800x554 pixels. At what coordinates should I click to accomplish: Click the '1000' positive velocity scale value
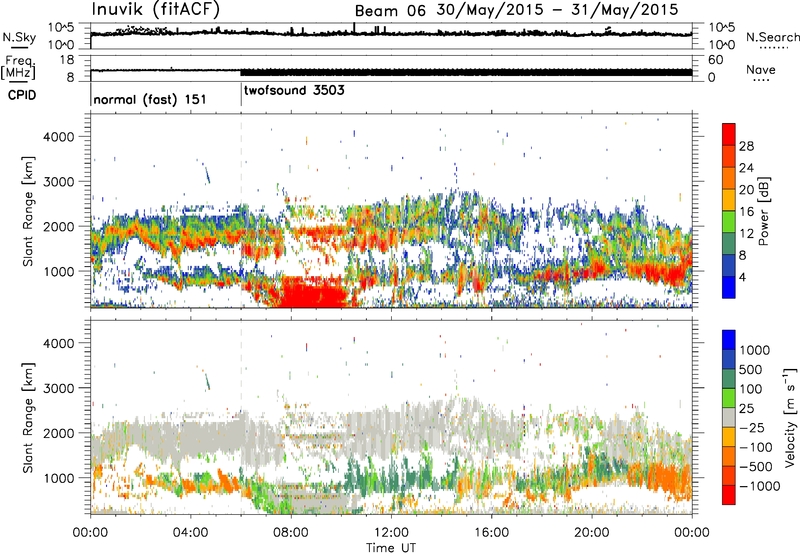point(754,350)
